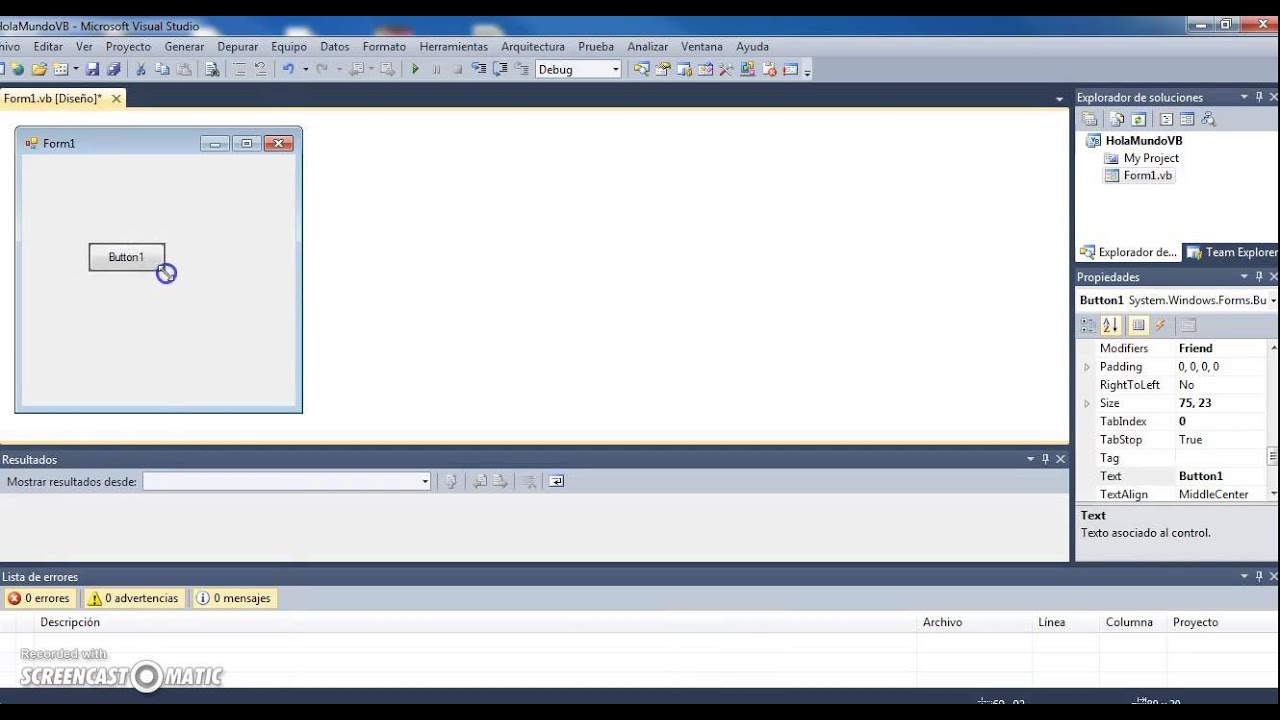Click the Size value 75, 23
The height and width of the screenshot is (720, 1280).
coord(1195,403)
